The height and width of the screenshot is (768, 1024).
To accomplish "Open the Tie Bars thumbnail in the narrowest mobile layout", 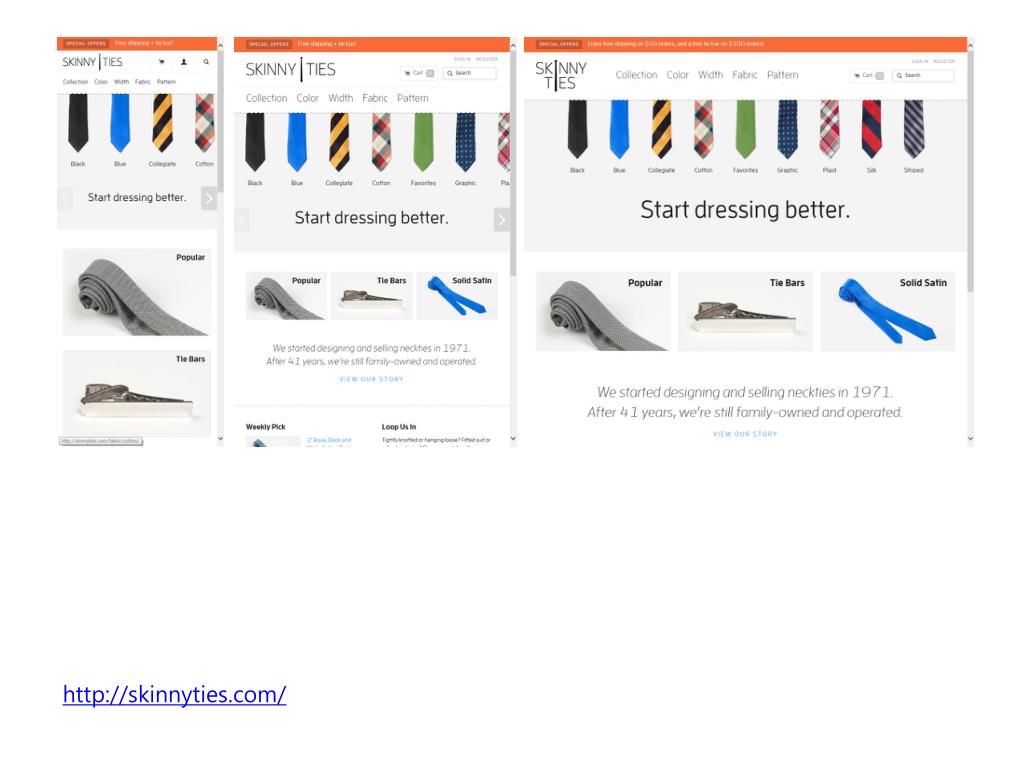I will click(136, 394).
